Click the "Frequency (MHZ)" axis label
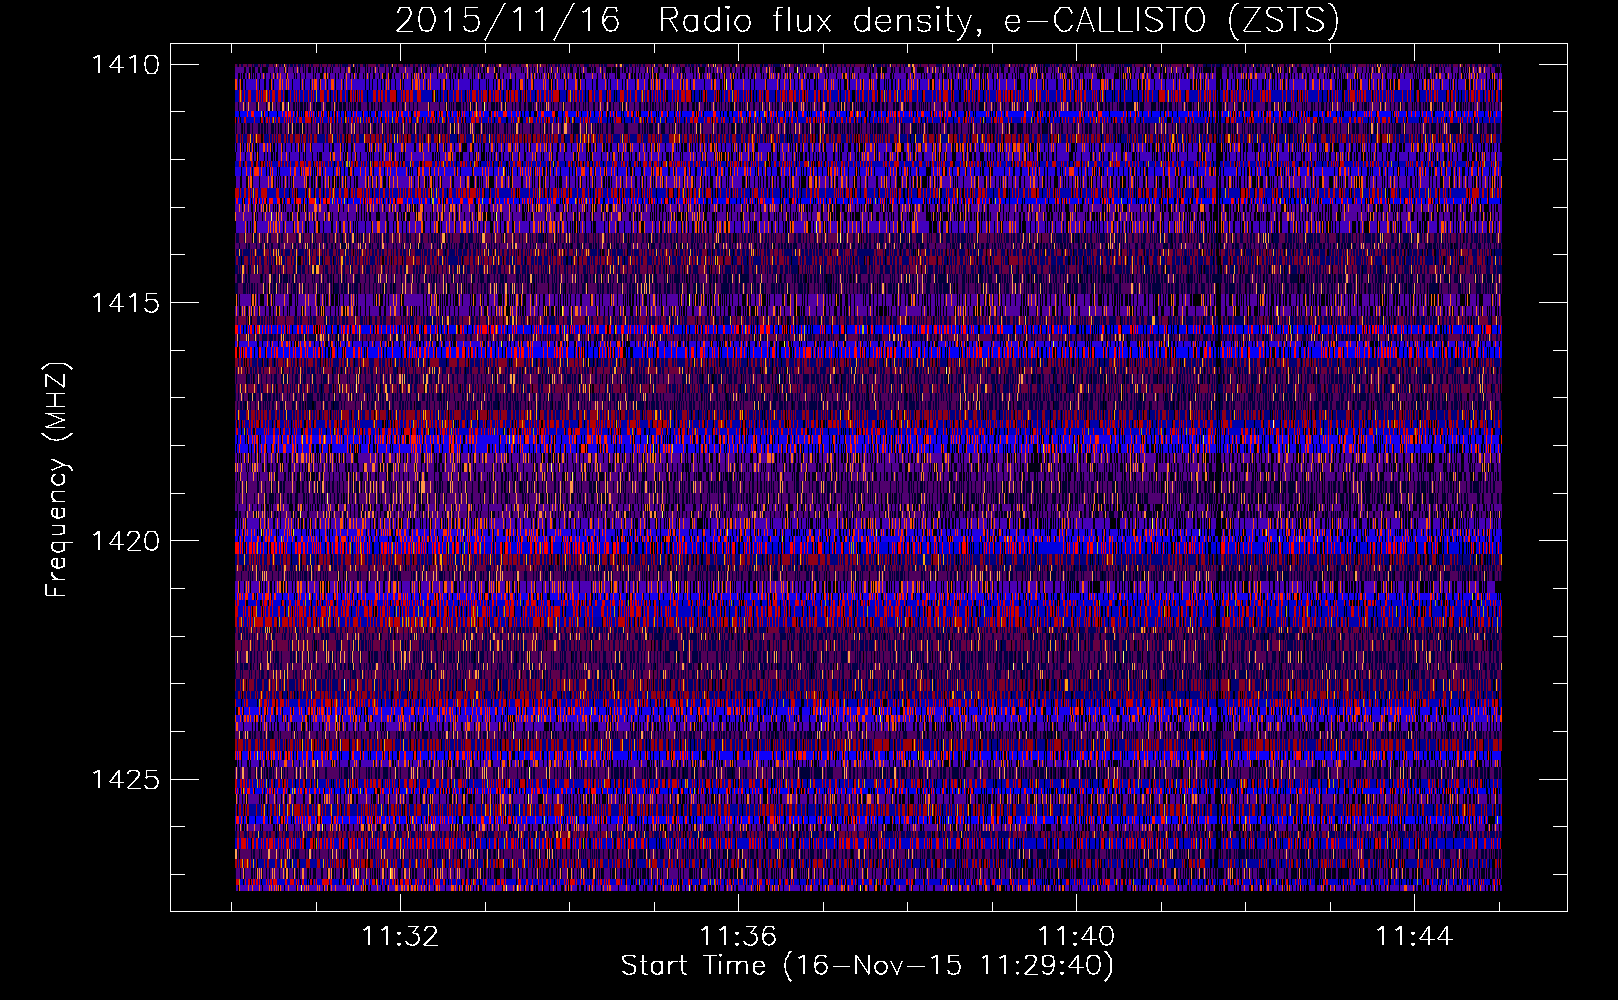The height and width of the screenshot is (1000, 1618). pos(57,480)
